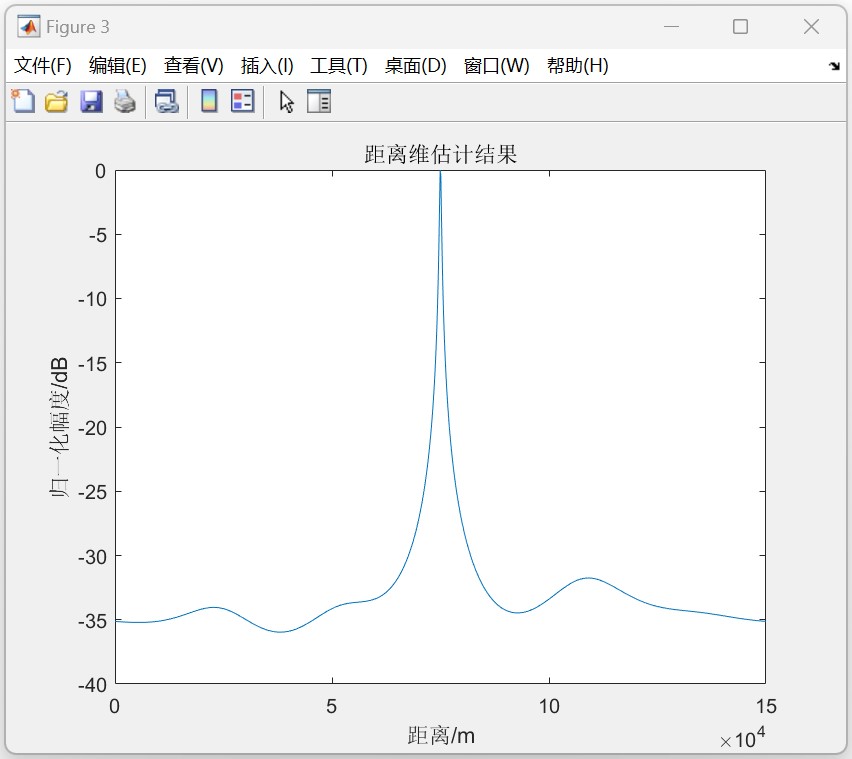Click the y-axis tick label -20
The image size is (852, 759).
pos(92,428)
